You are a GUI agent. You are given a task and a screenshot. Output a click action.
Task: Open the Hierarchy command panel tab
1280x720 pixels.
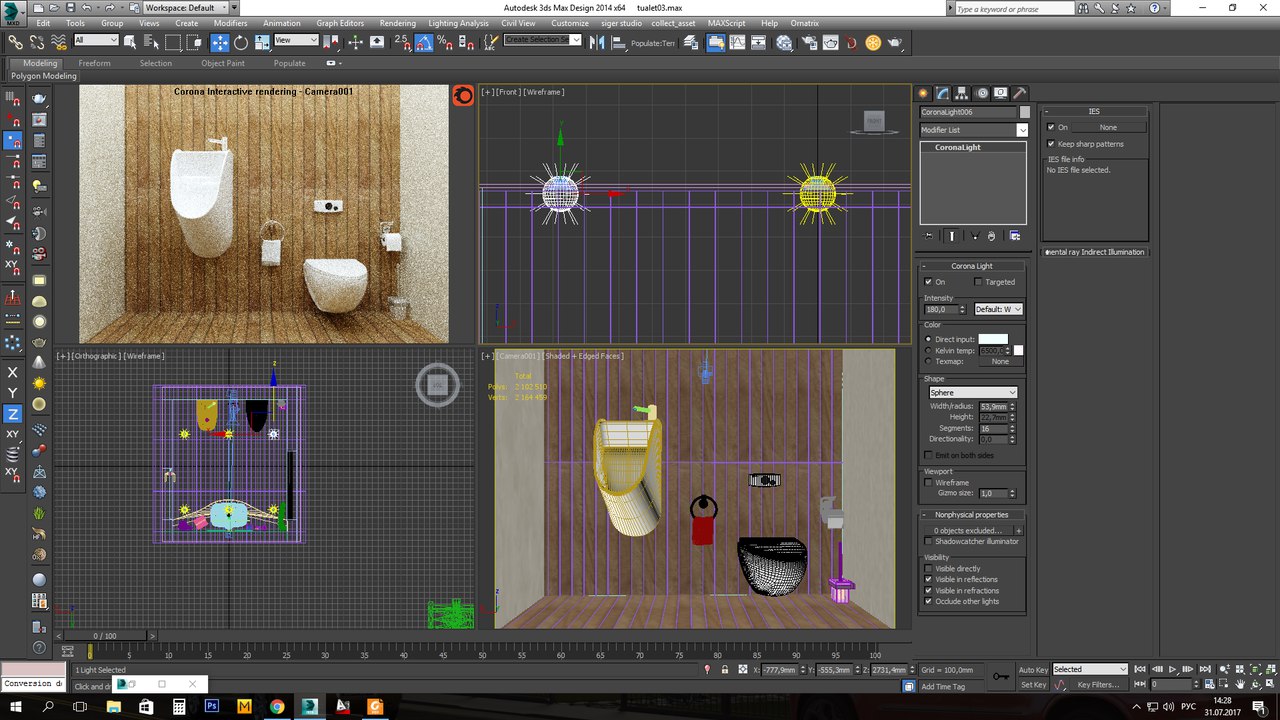pyautogui.click(x=962, y=93)
